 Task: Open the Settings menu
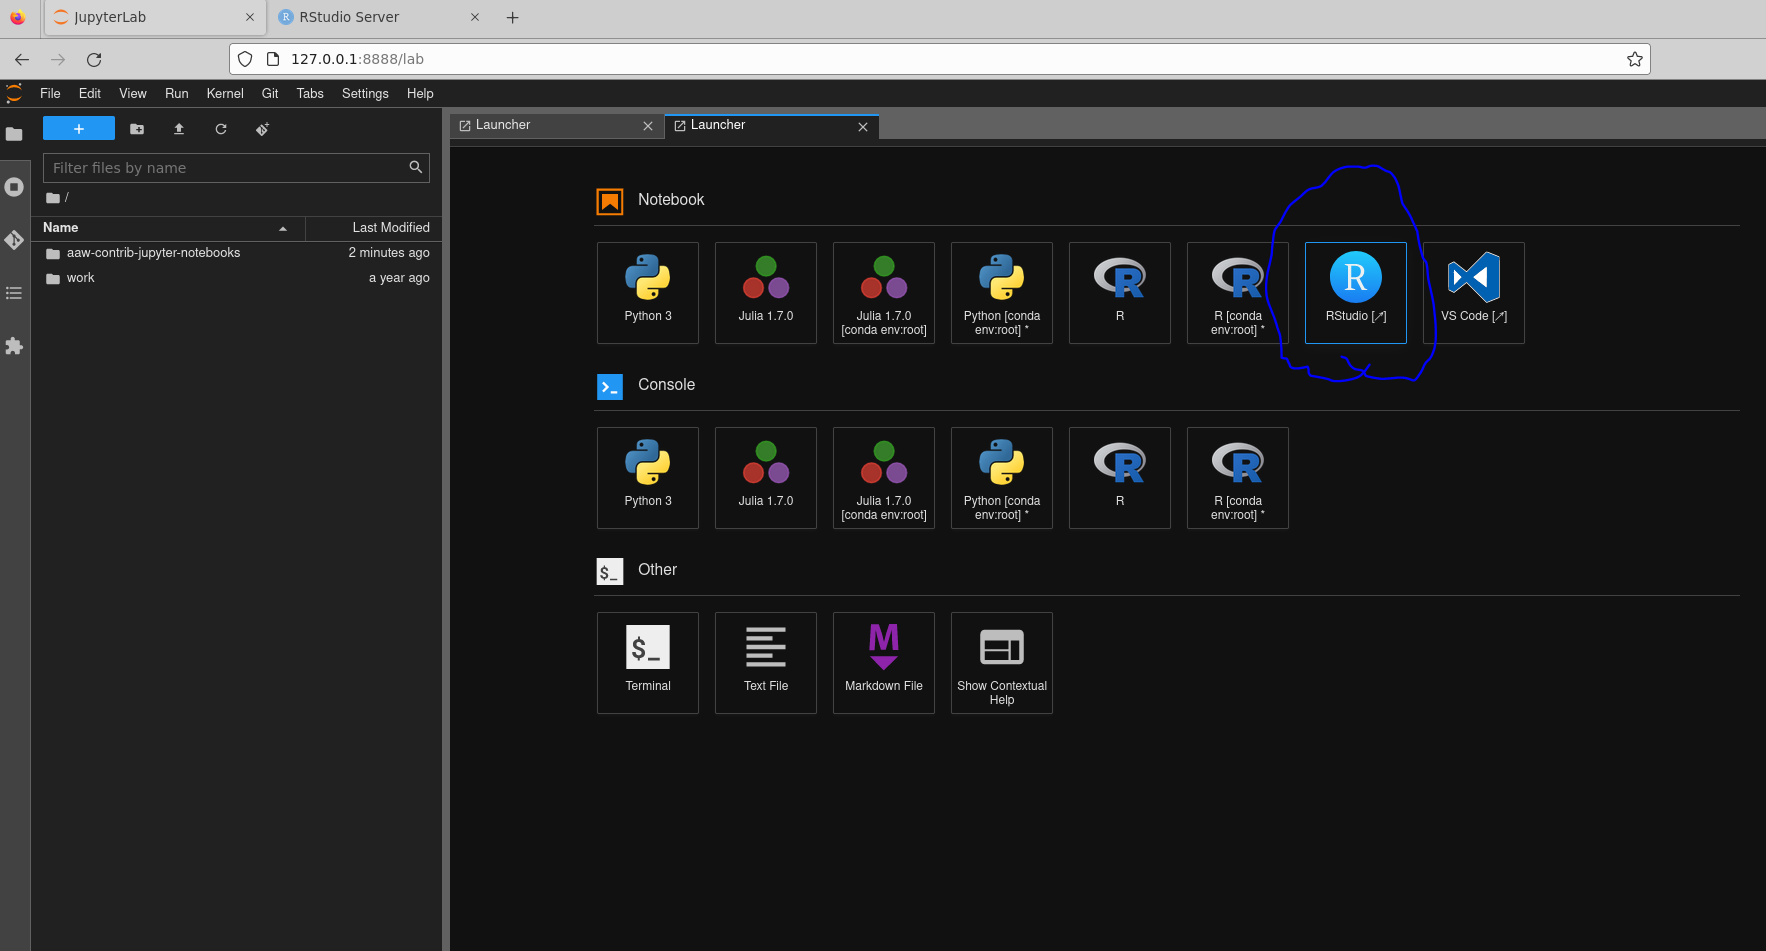365,93
